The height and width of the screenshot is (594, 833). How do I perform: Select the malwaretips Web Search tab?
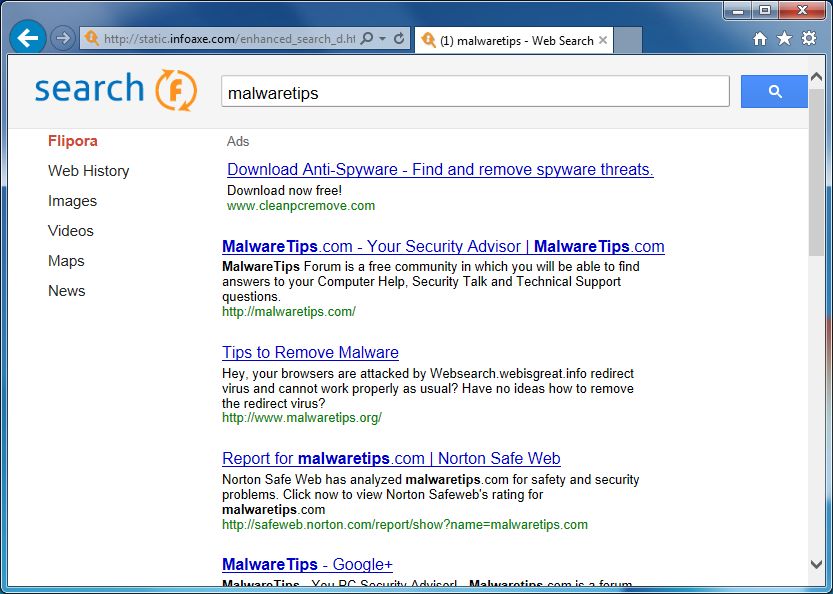(510, 40)
